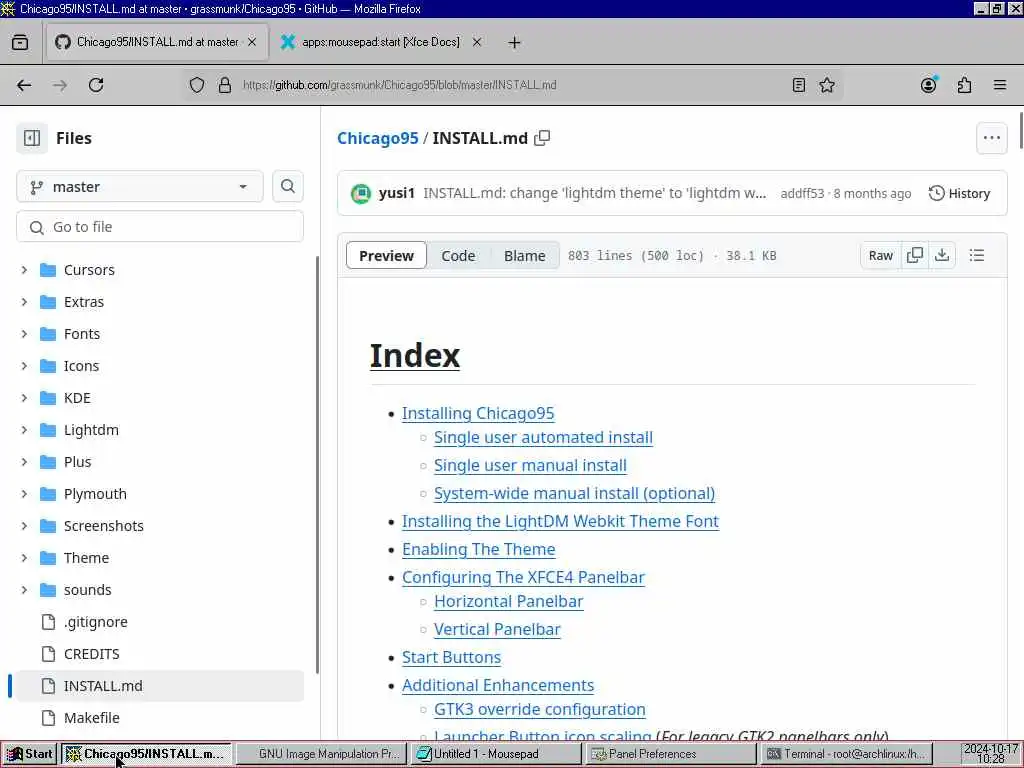Click the file tree scrollbar
Screen dimensions: 1024x768
(x=317, y=465)
